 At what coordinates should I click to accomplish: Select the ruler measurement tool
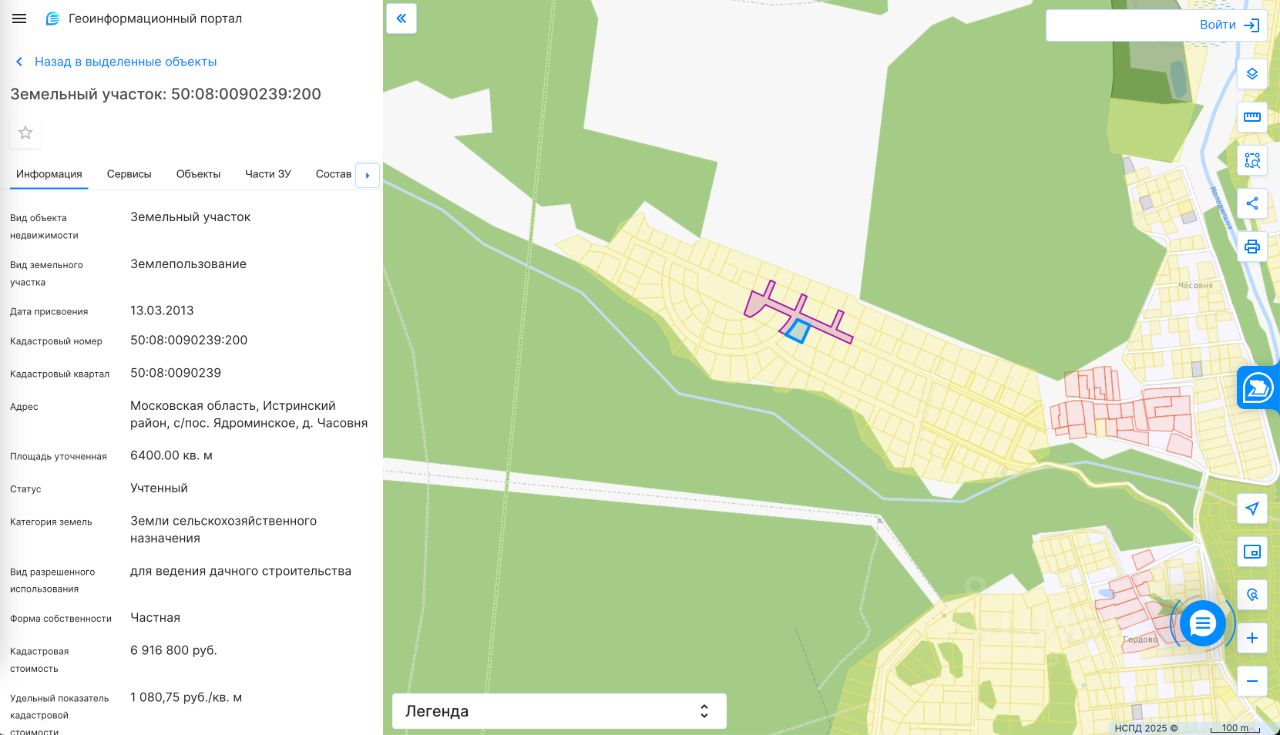click(x=1252, y=117)
